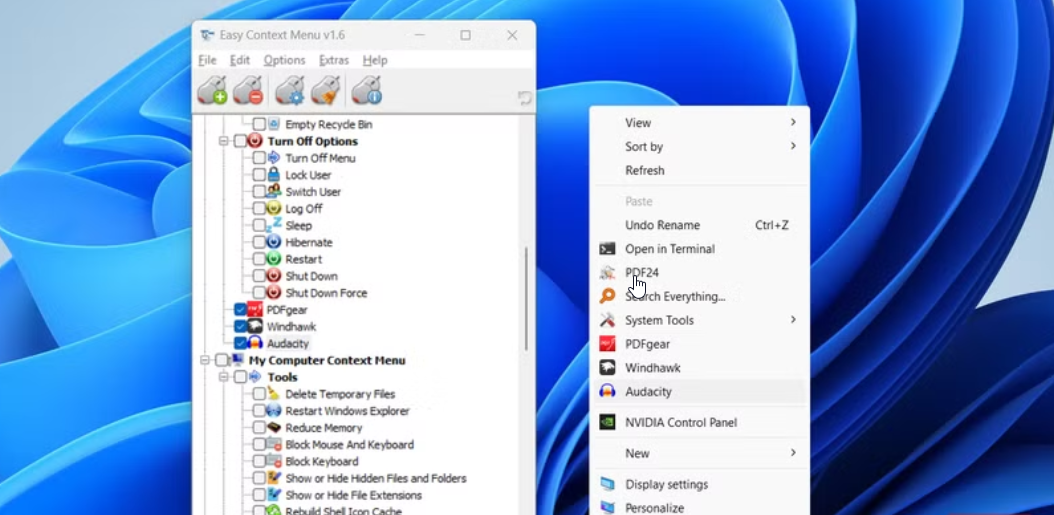The width and height of the screenshot is (1054, 515).
Task: Check the Restart Windows Explorer checkbox
Action: [259, 411]
